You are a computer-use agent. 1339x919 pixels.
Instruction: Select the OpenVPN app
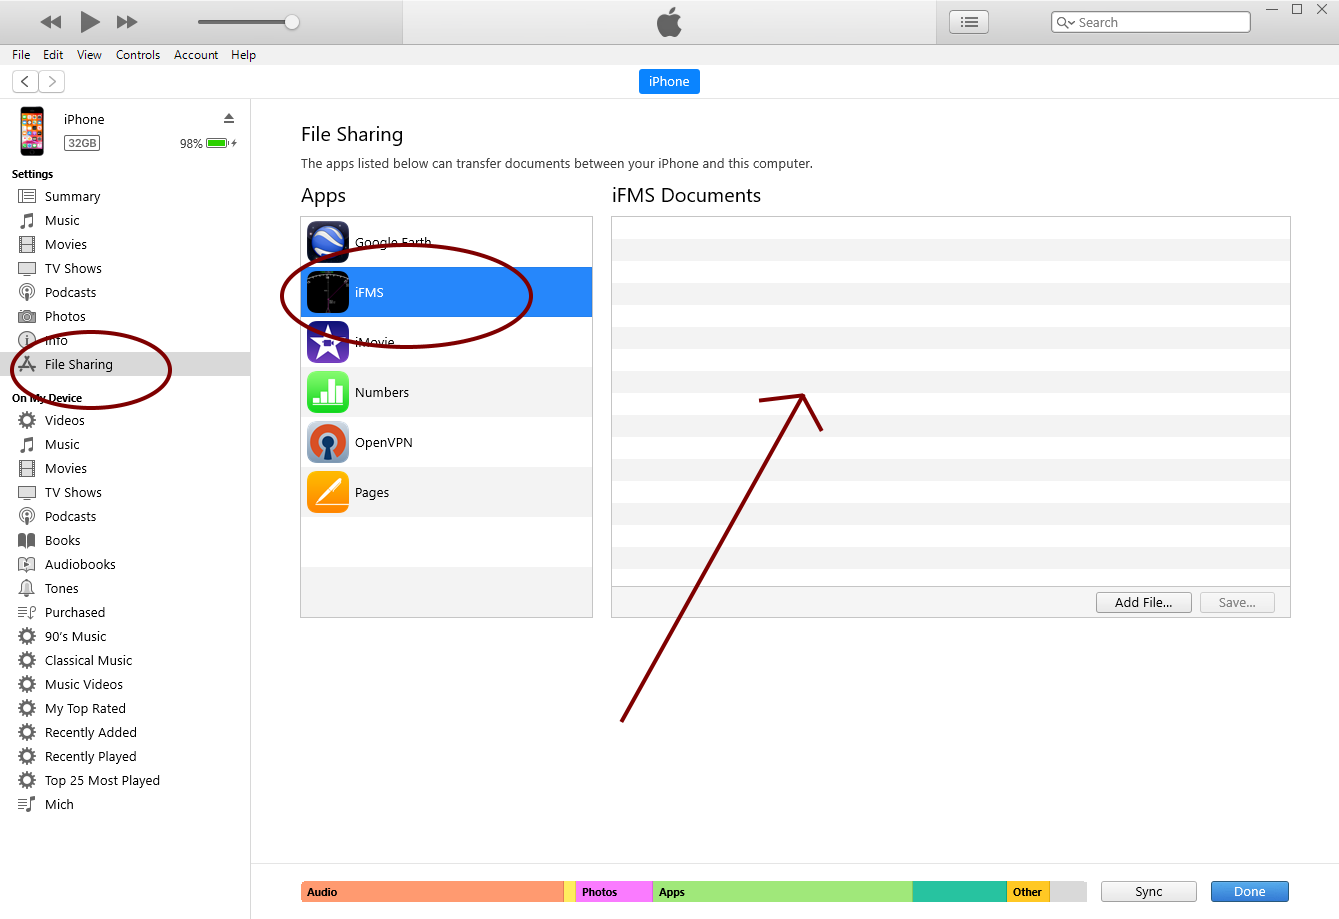446,442
